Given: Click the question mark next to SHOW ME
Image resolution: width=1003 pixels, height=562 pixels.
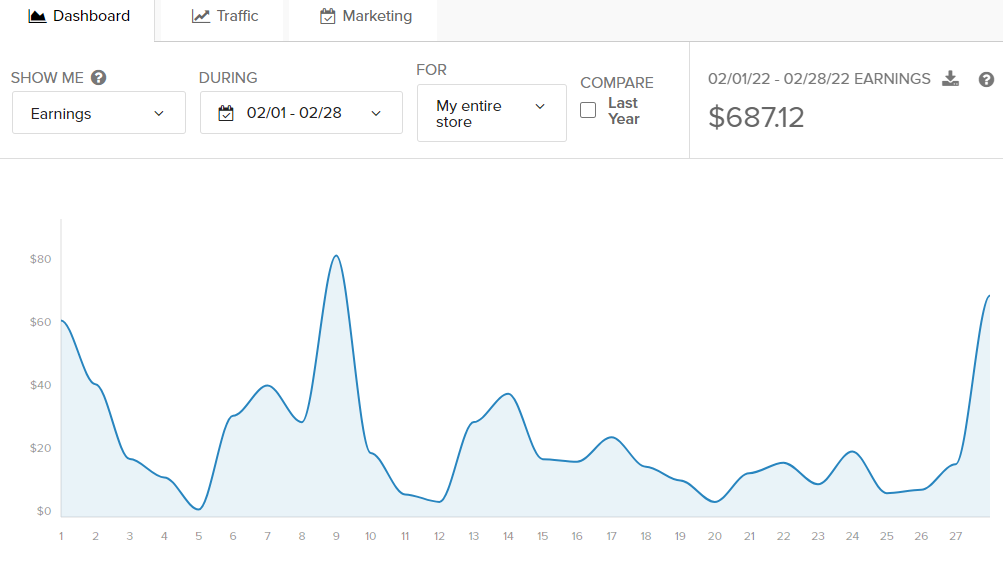Looking at the screenshot, I should click(98, 78).
